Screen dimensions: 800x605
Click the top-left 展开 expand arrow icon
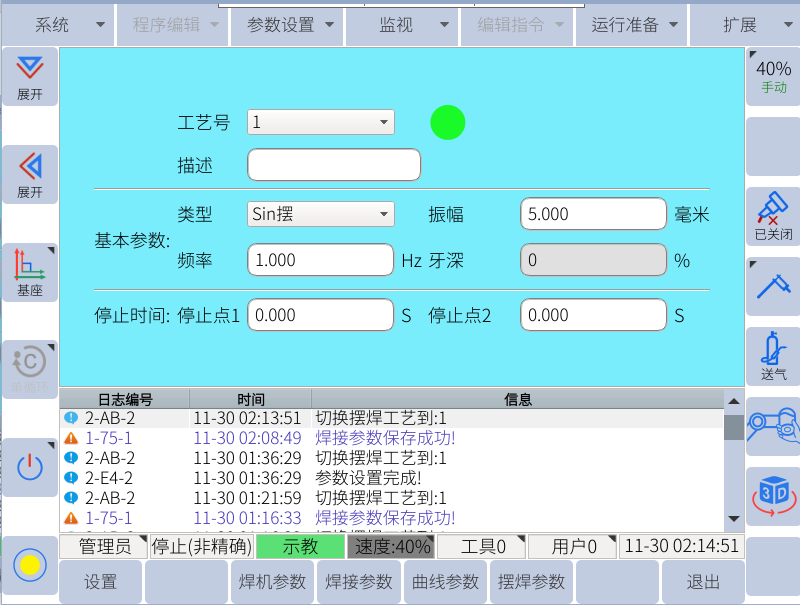click(x=30, y=76)
